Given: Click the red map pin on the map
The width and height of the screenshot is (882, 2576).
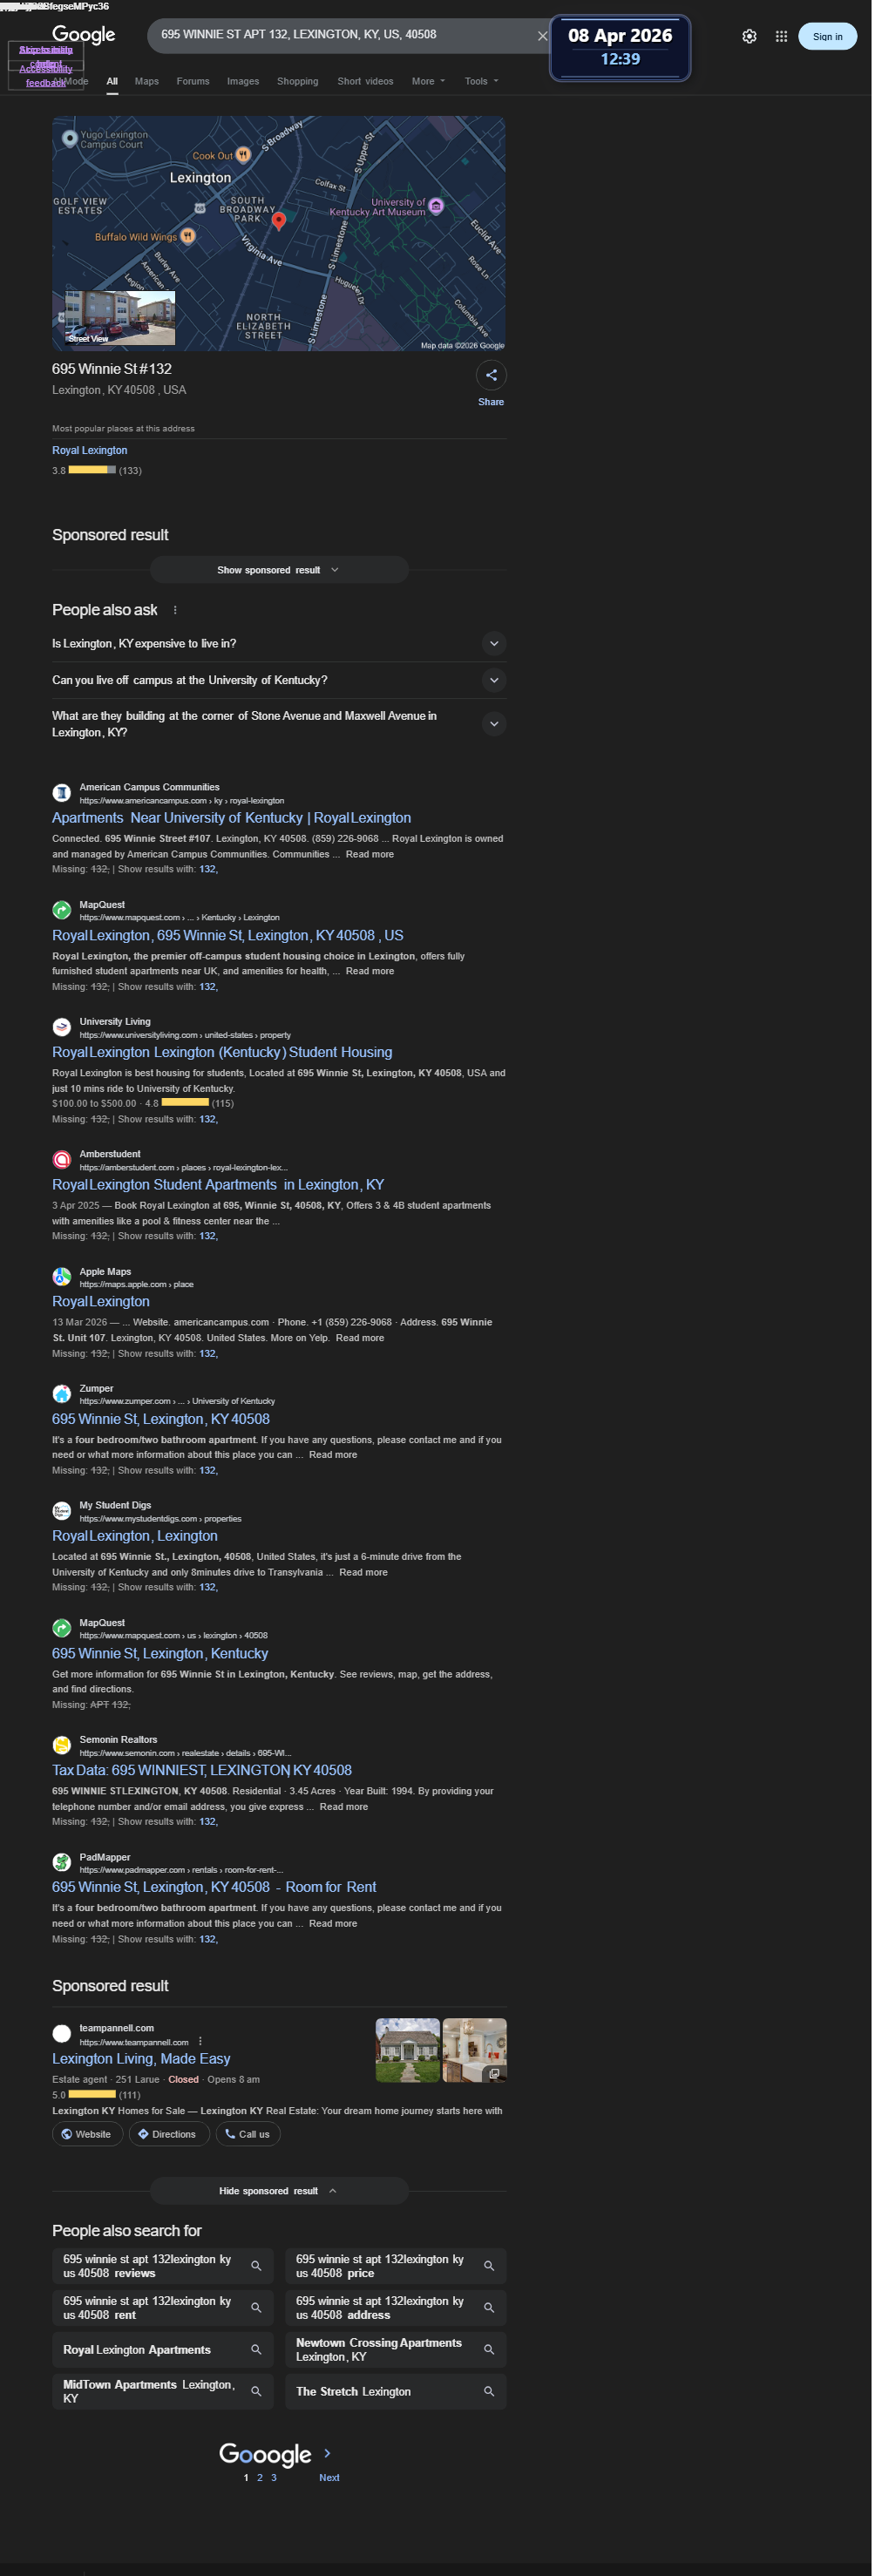Looking at the screenshot, I should tap(279, 221).
